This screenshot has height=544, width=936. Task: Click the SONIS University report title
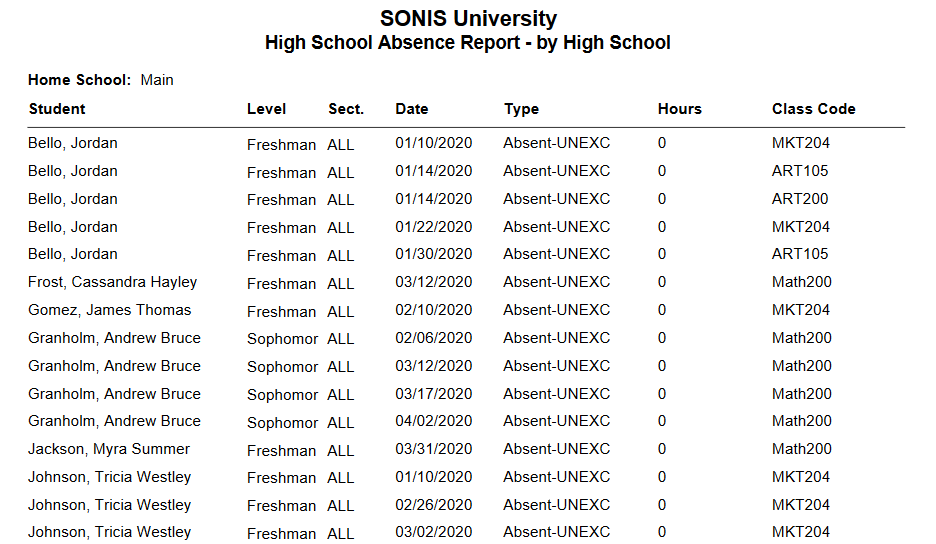[x=468, y=18]
